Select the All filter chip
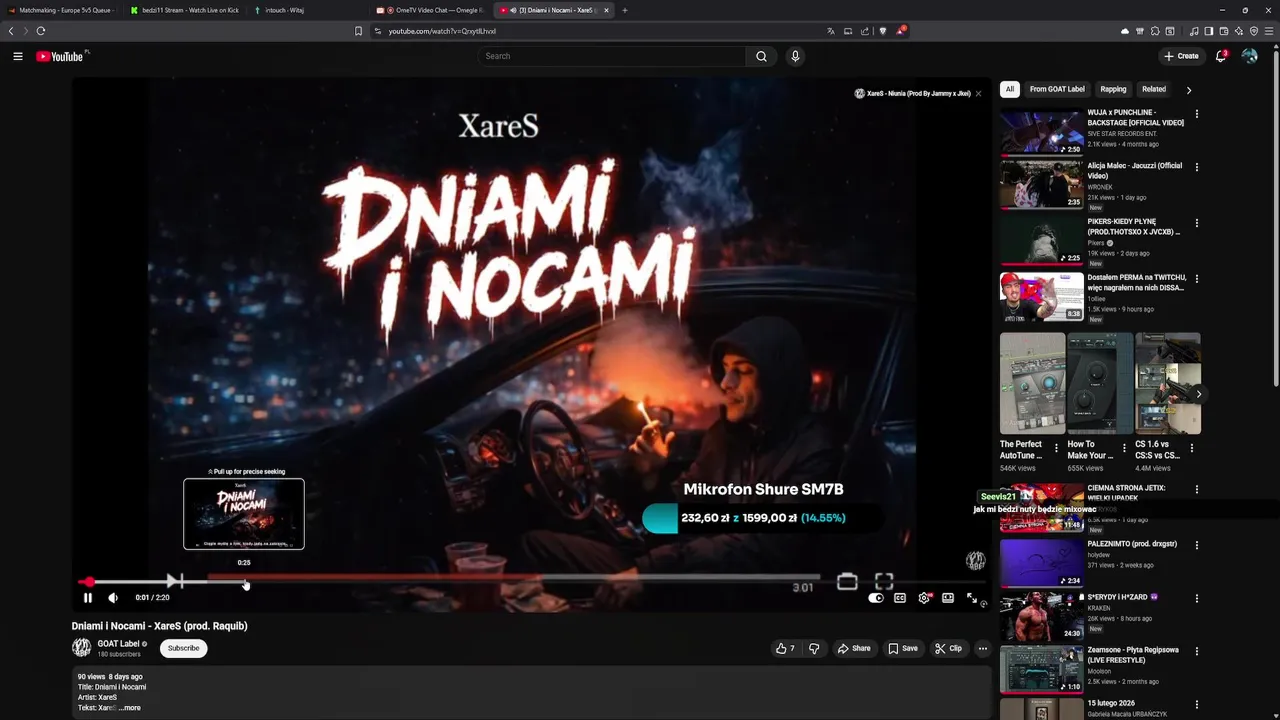The height and width of the screenshot is (720, 1280). click(x=1010, y=89)
